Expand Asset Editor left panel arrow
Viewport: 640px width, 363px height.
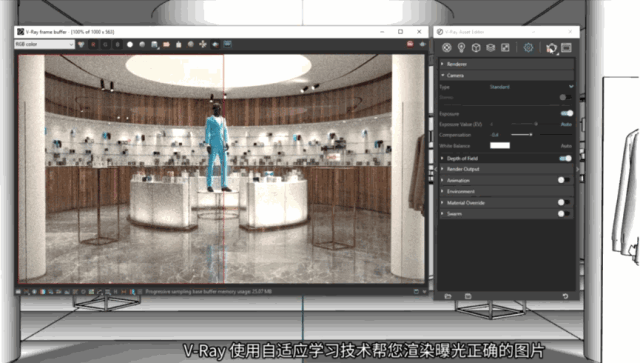click(436, 169)
